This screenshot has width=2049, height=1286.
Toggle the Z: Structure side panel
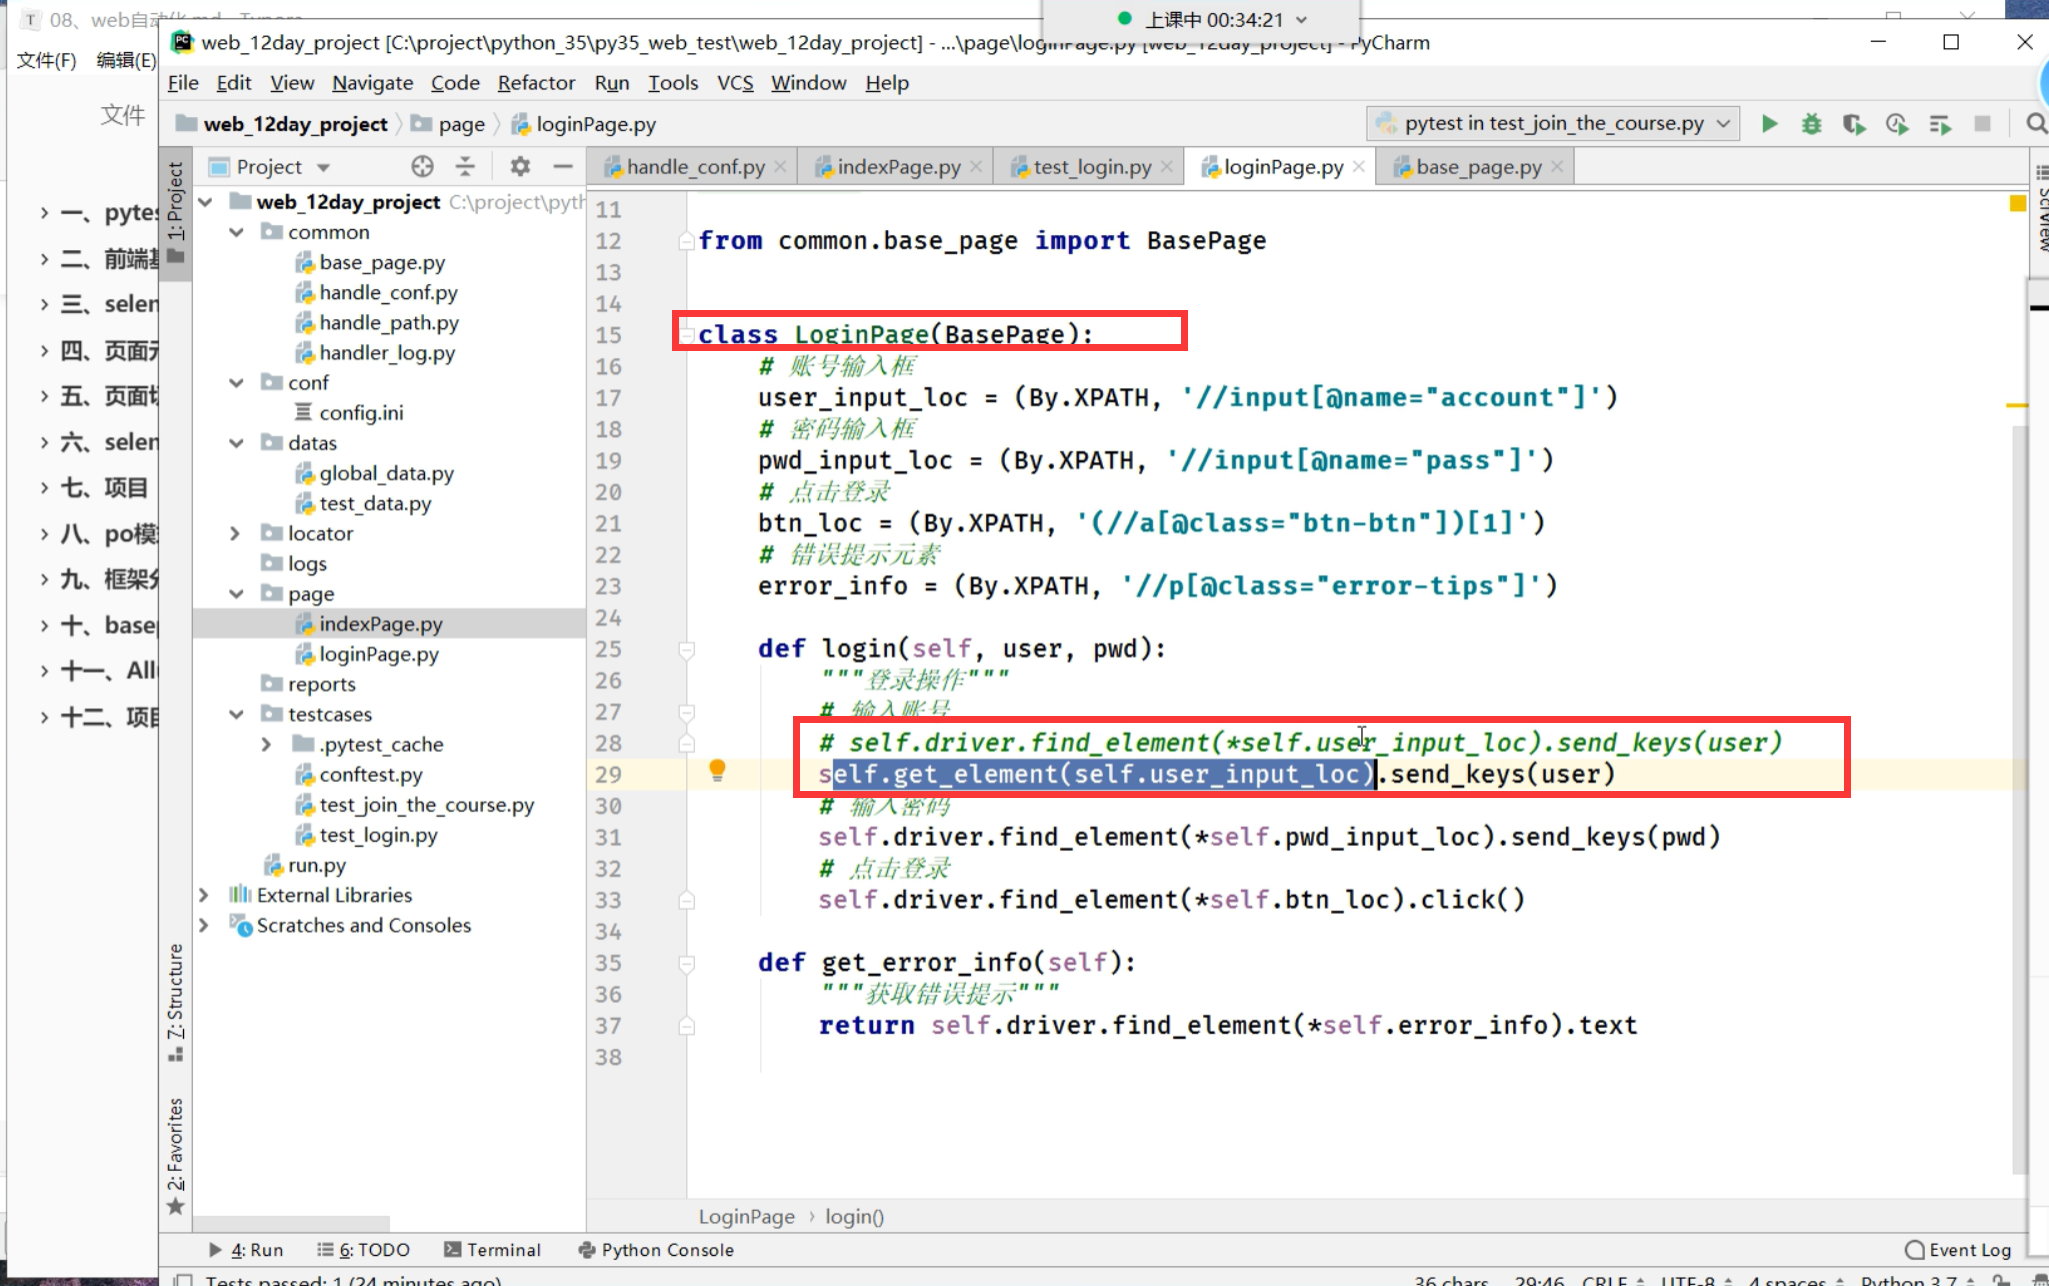point(175,1000)
